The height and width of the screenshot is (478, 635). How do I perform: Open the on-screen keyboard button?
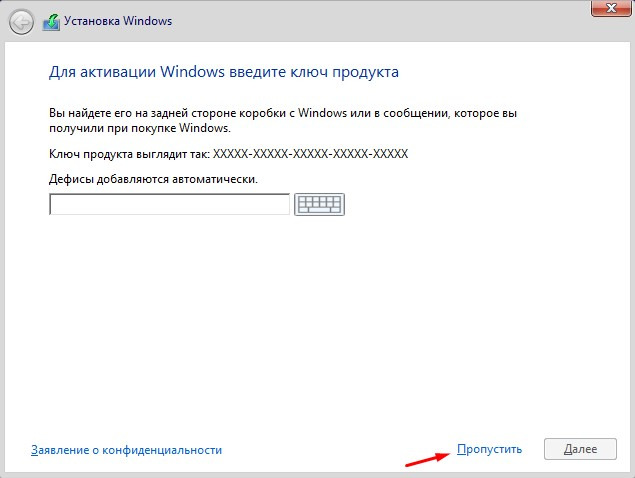pyautogui.click(x=319, y=204)
